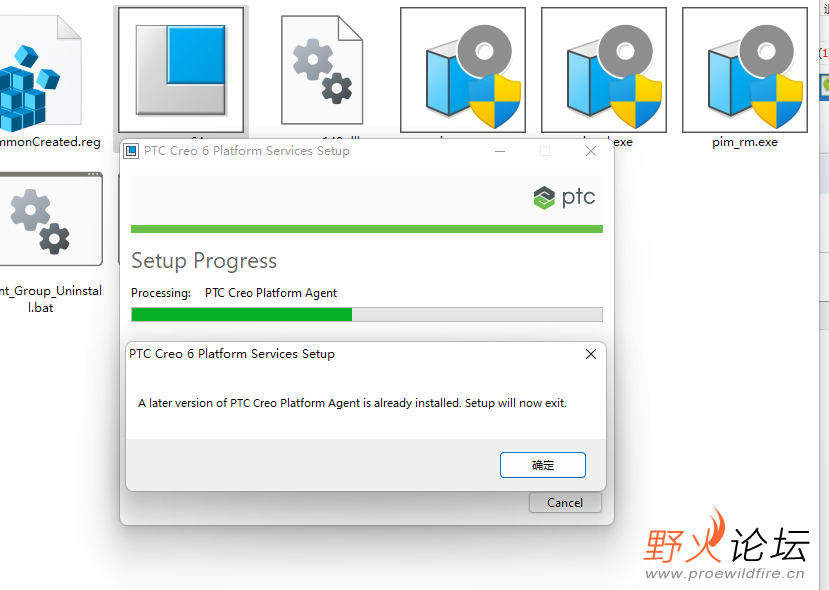The image size is (829, 590).
Task: Close the Platform Services Setup window
Action: pyautogui.click(x=590, y=151)
